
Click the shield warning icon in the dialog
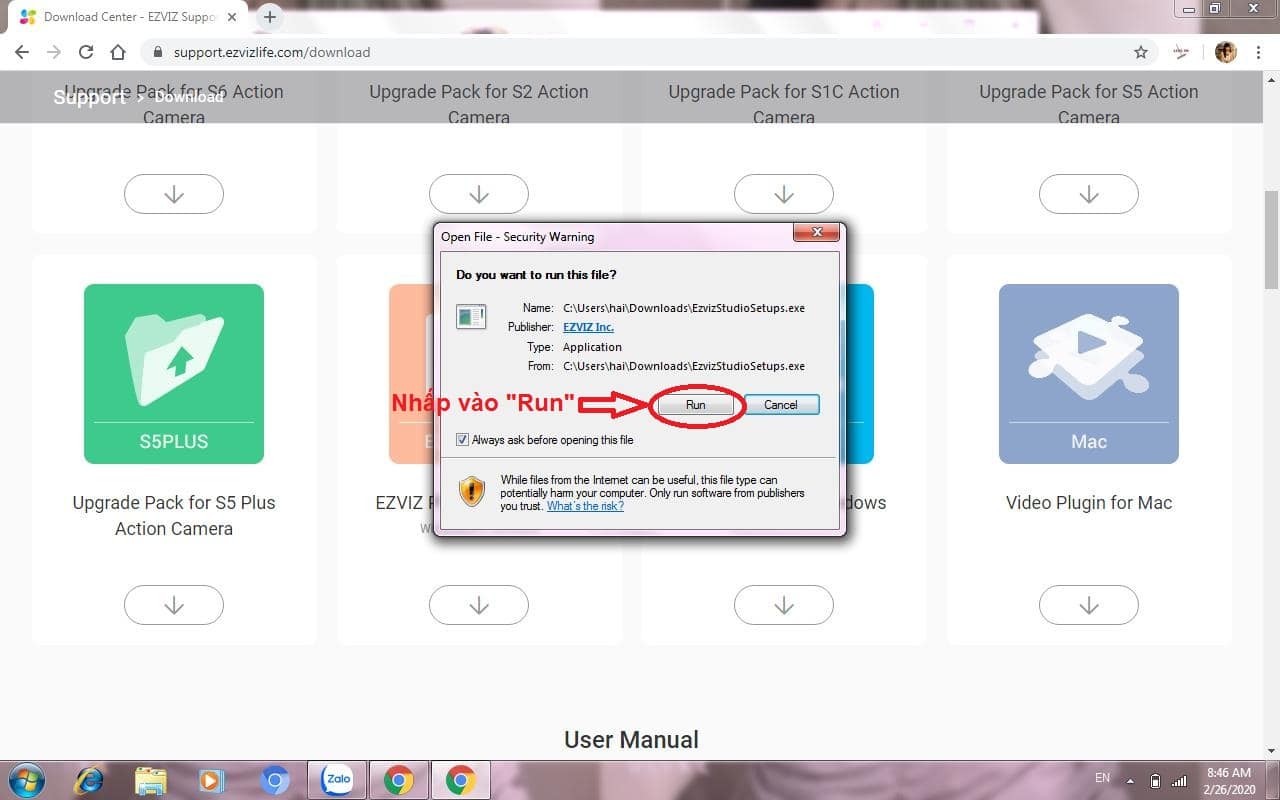pos(471,490)
